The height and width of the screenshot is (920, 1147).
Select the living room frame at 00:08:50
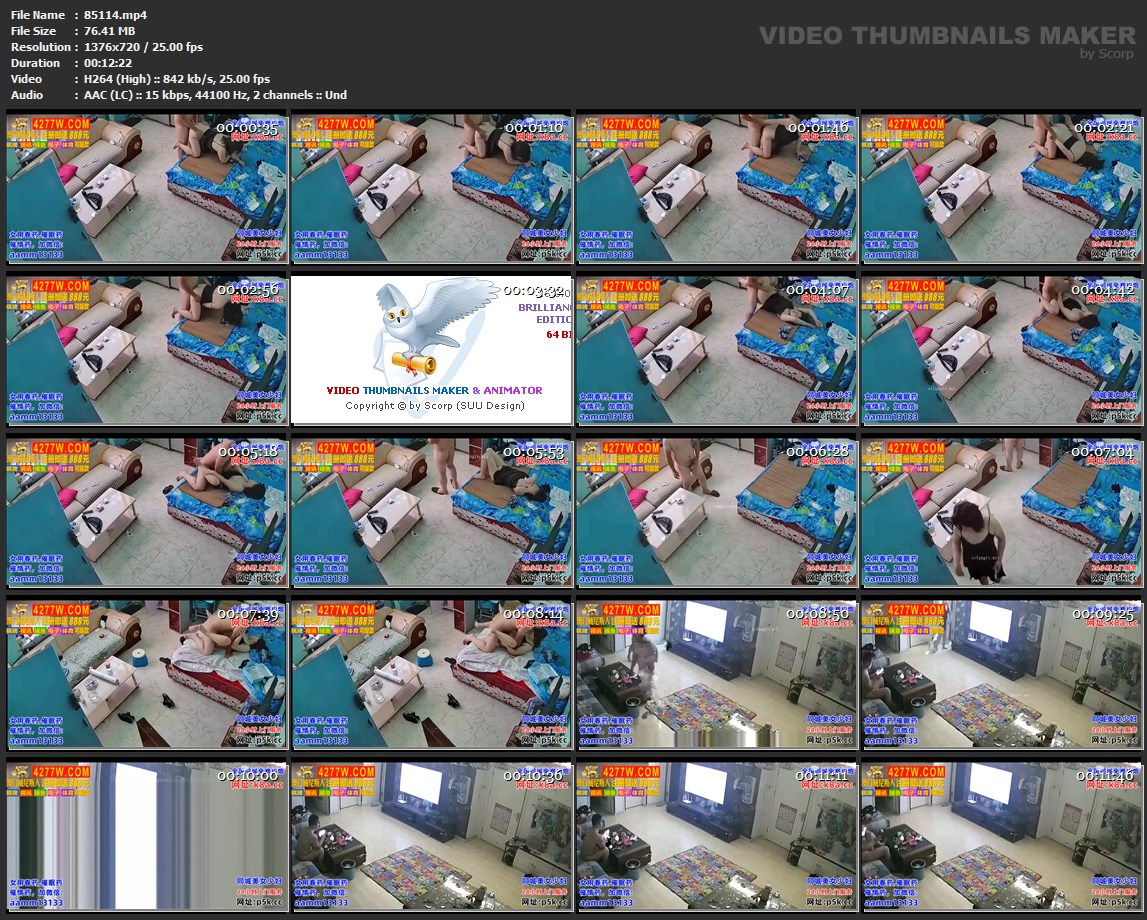(717, 674)
